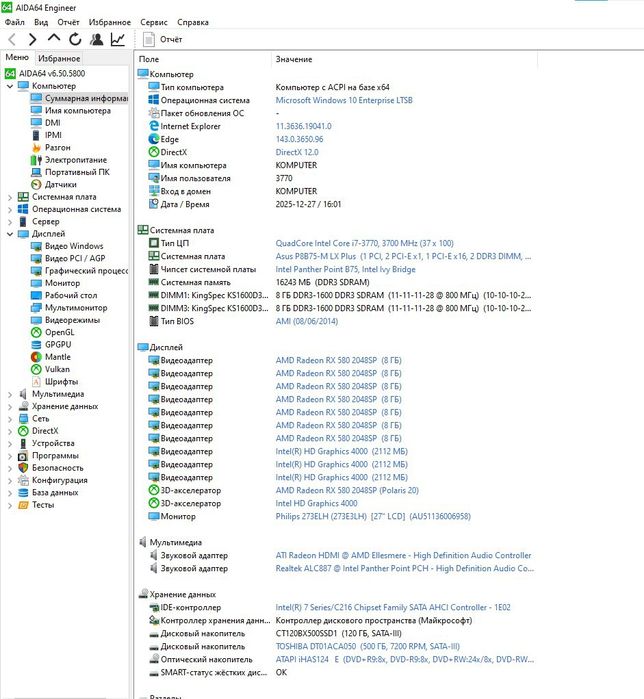Select Суммарная информация in the tree
Viewport: 644px width, 699px height.
click(79, 98)
